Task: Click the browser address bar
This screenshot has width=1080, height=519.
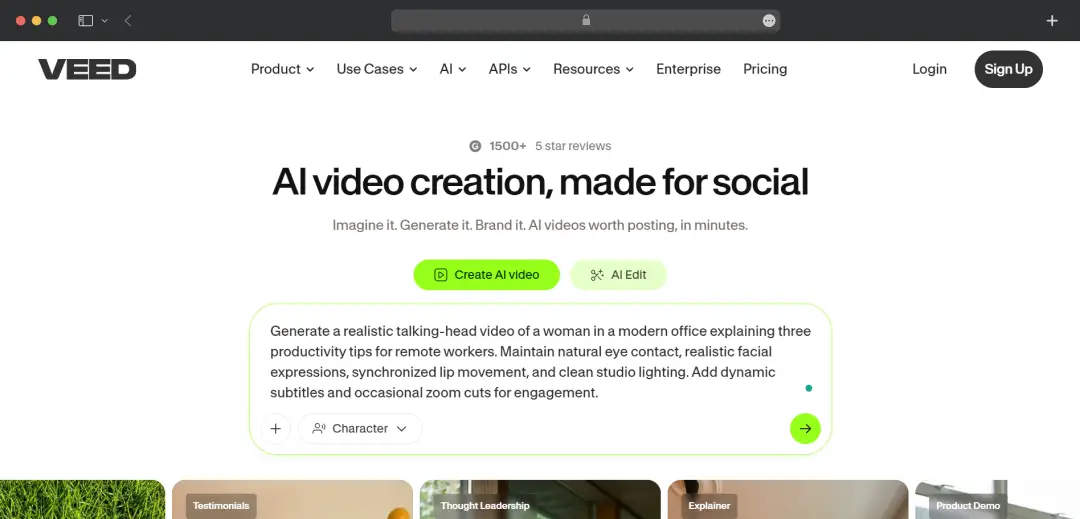Action: (585, 21)
